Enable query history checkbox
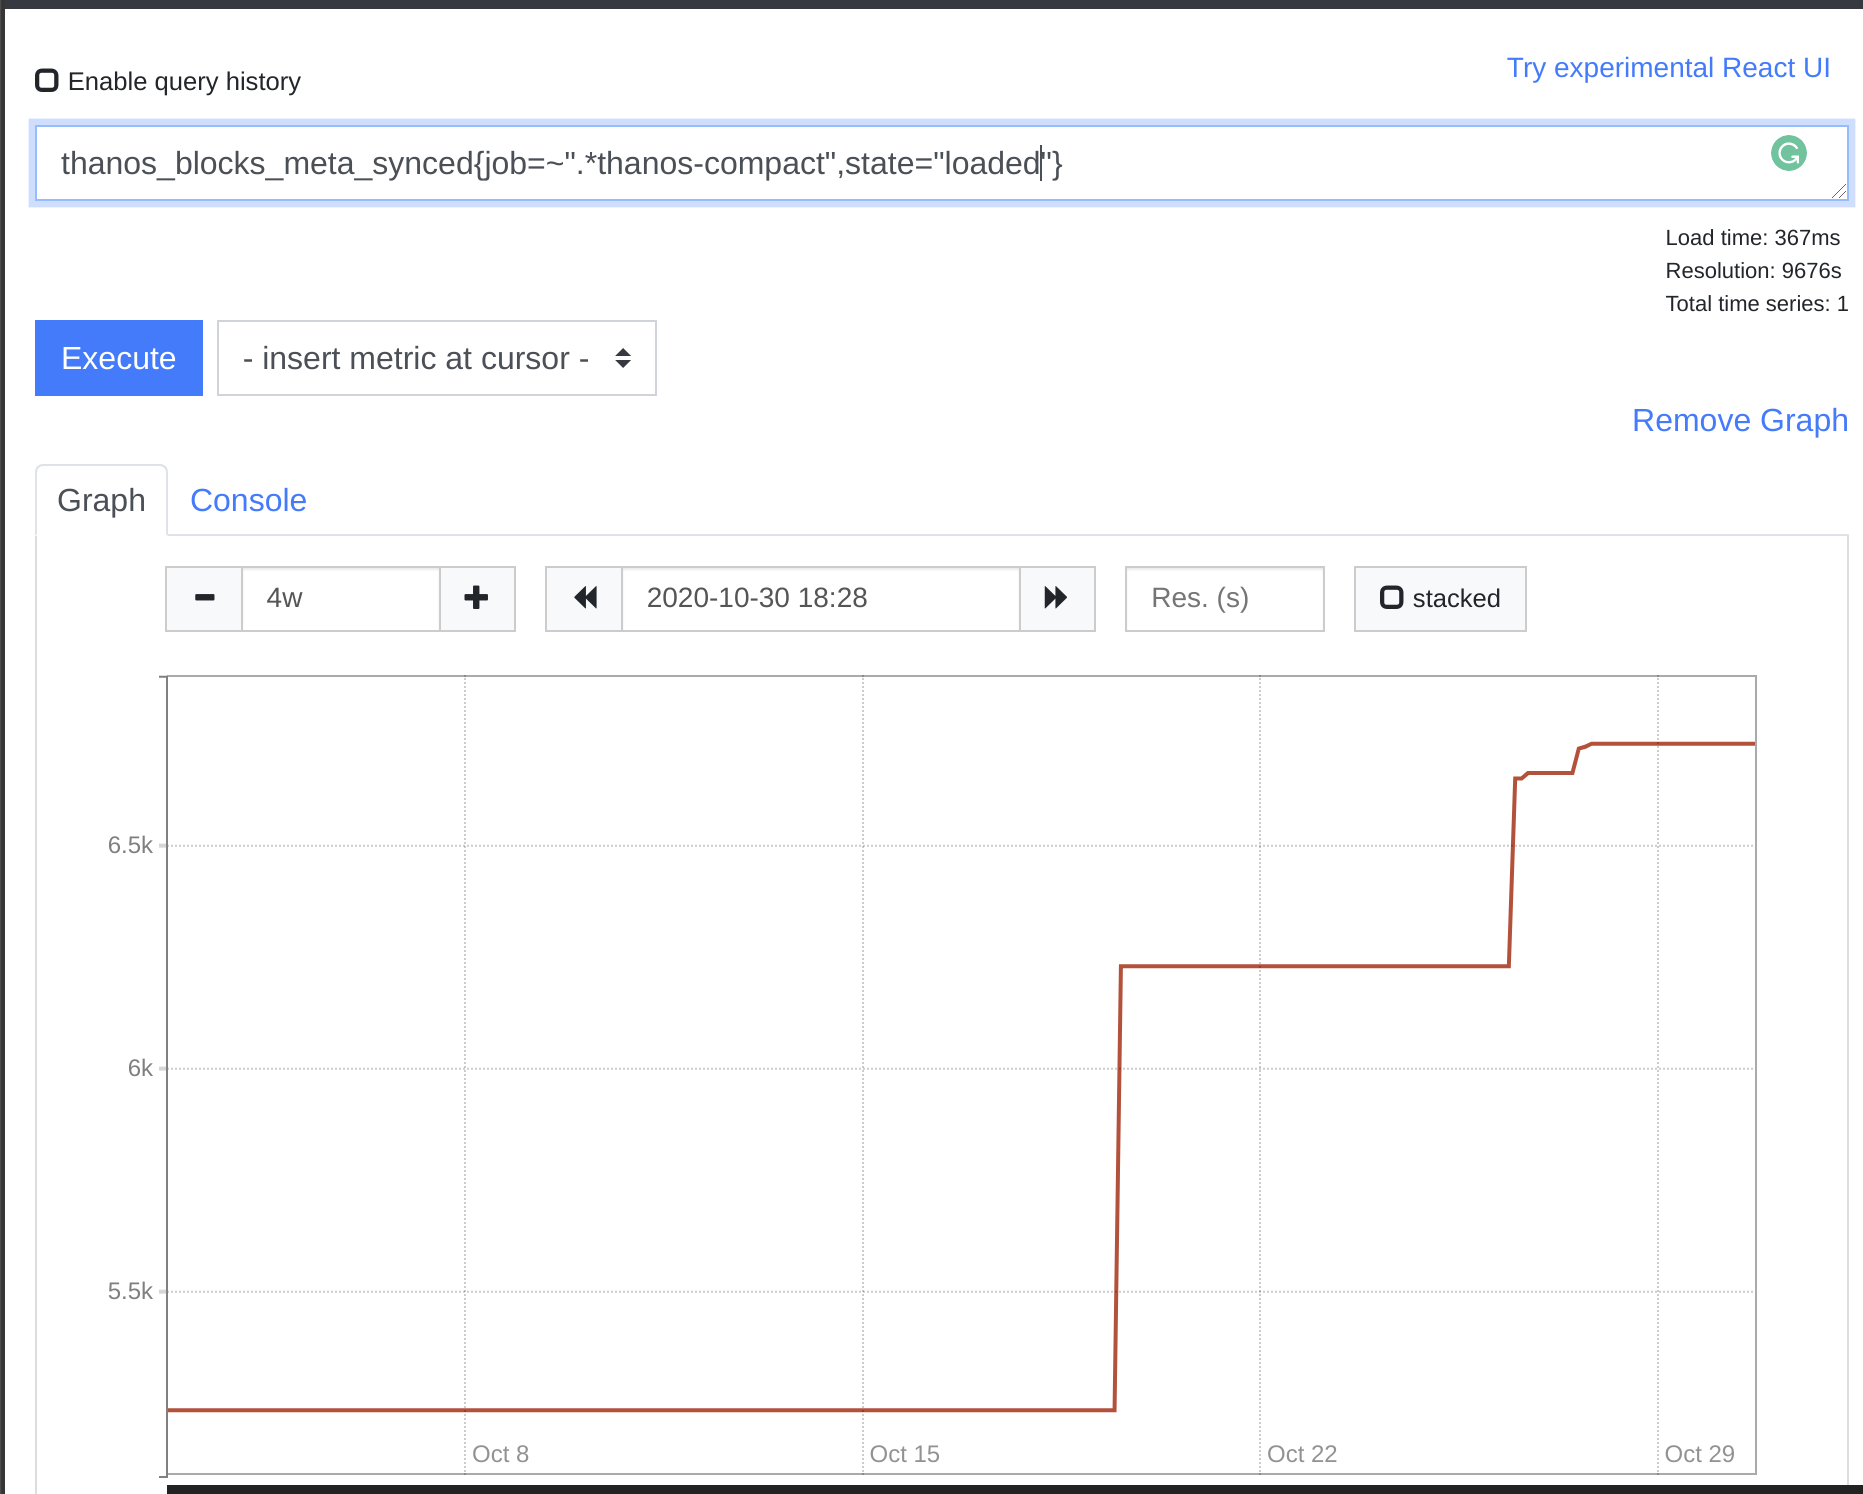 point(47,81)
